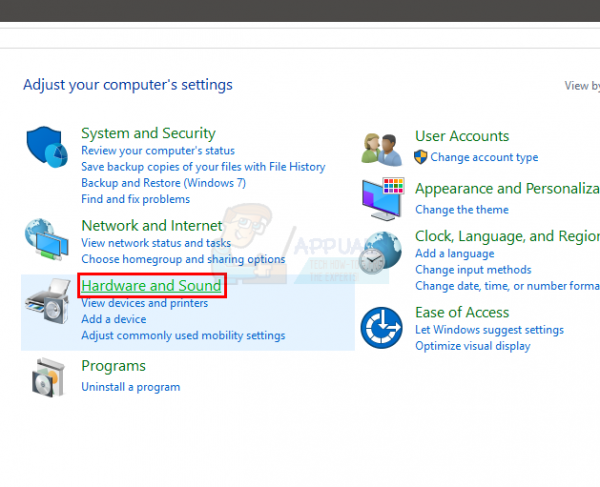This screenshot has height=487, width=600.
Task: Open View devices and printers
Action: point(145,303)
